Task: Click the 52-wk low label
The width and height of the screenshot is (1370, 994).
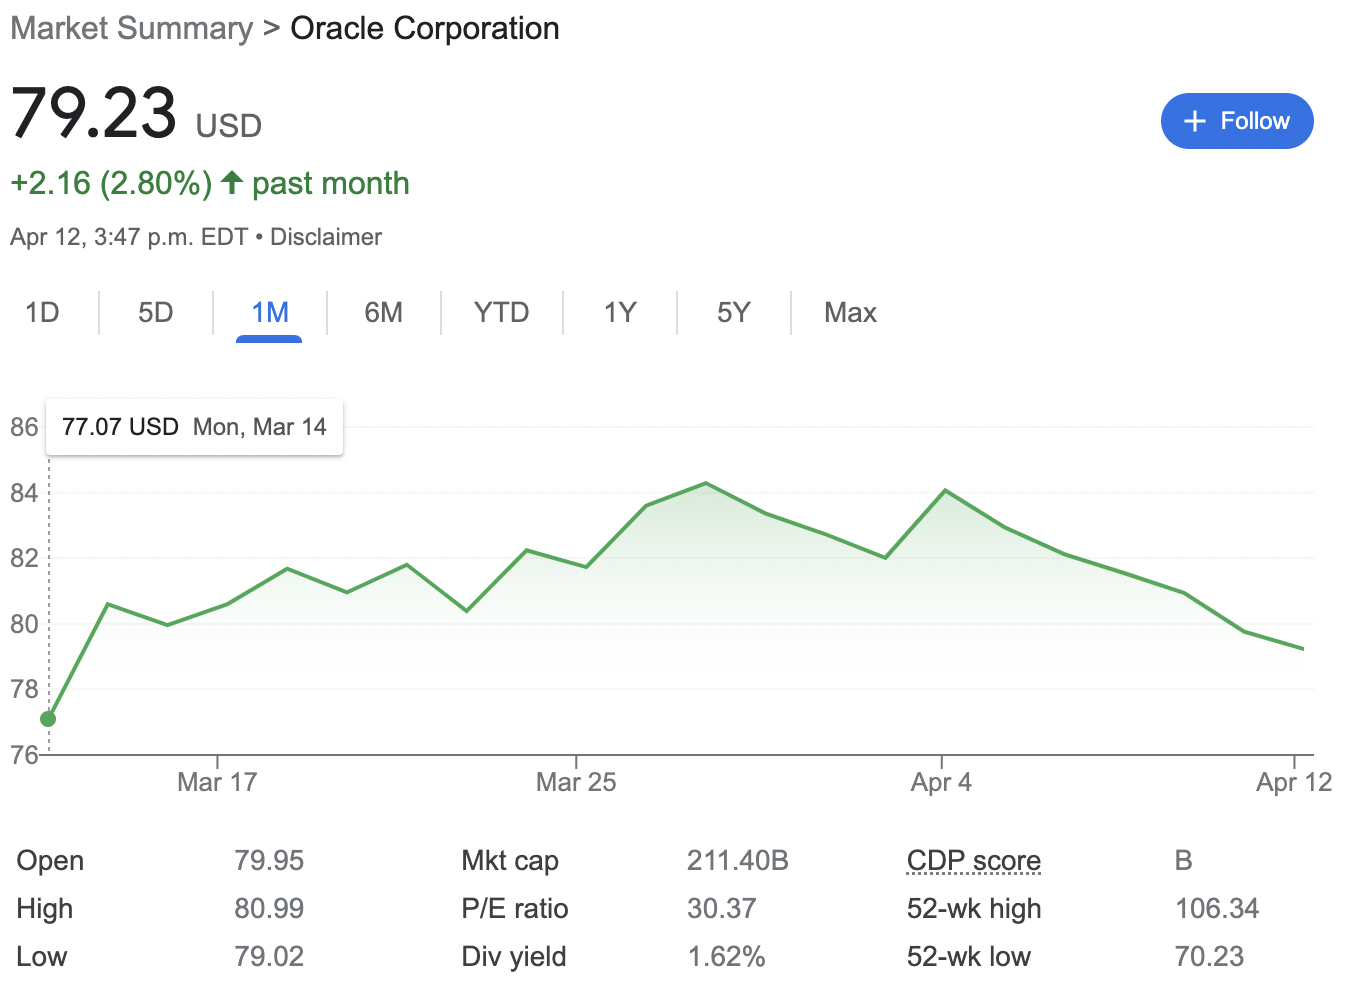Action: click(969, 956)
